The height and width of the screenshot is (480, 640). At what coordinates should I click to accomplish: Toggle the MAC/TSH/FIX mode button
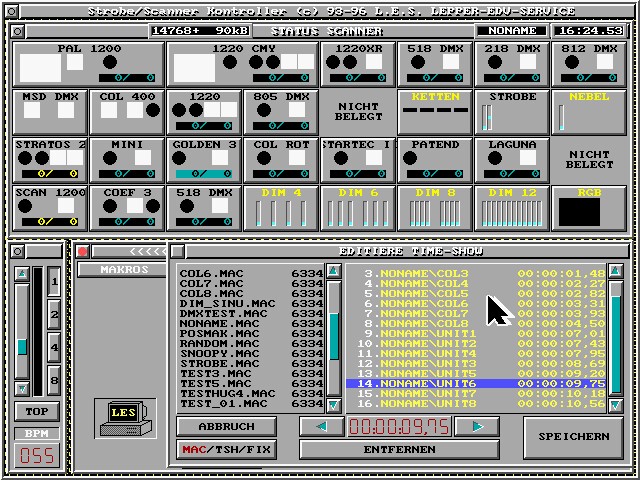pos(227,449)
